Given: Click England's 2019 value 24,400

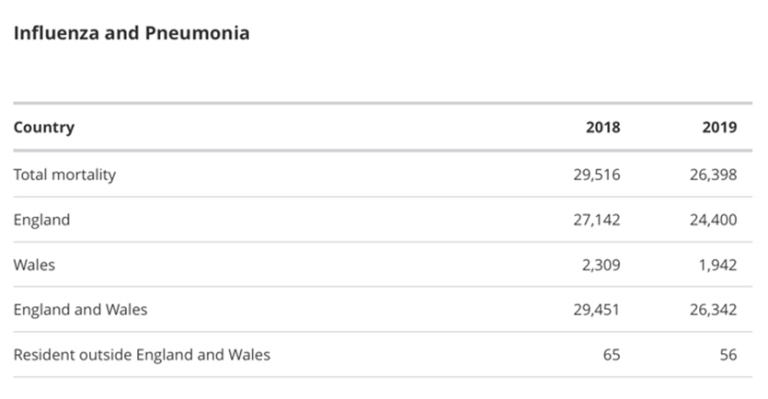Looking at the screenshot, I should click(713, 220).
